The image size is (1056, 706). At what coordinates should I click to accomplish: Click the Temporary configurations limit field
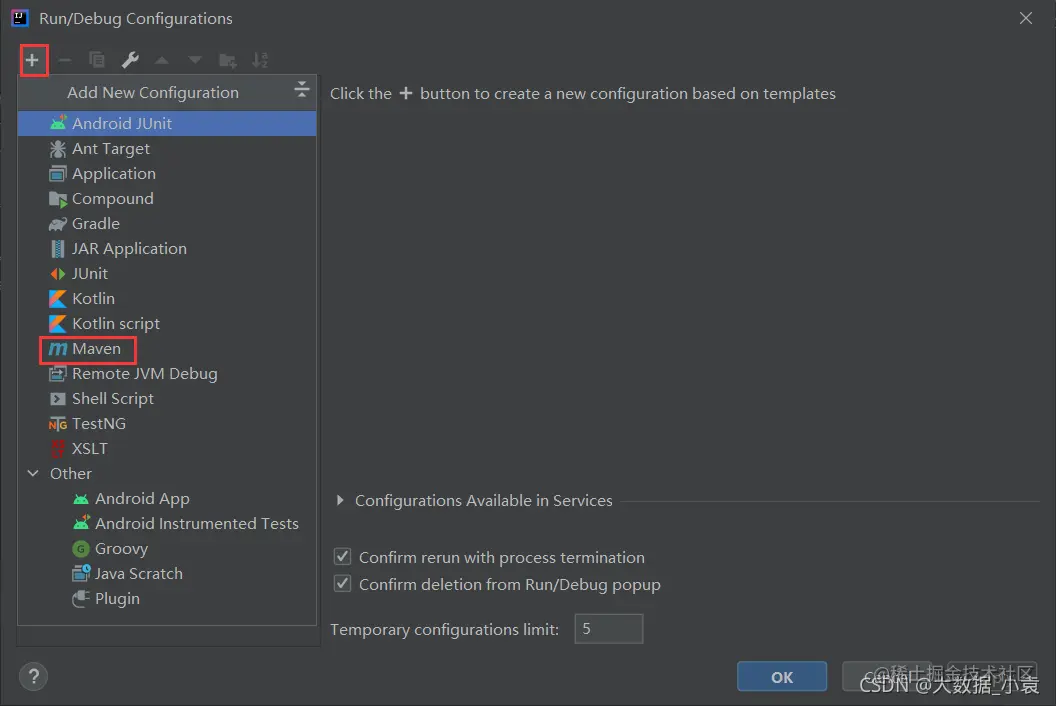tap(609, 629)
